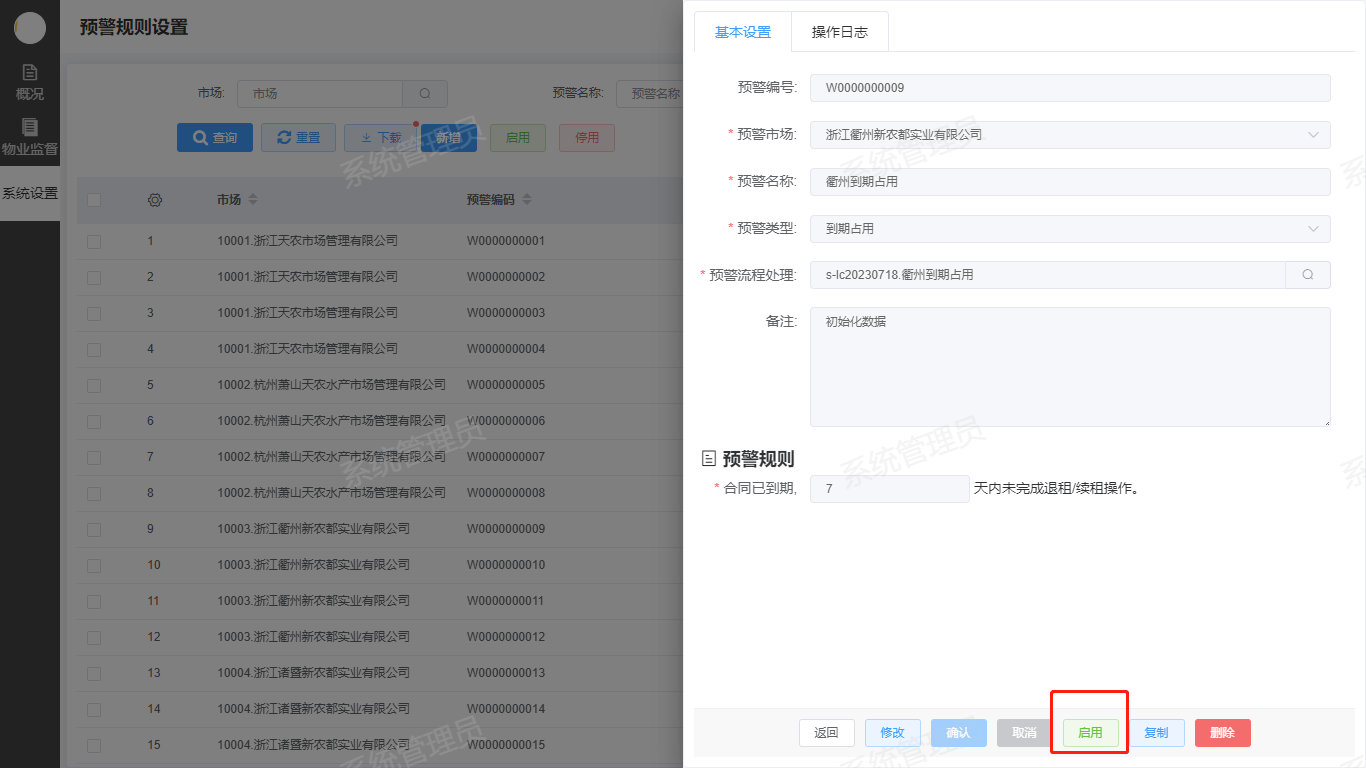
Task: Click the blue 查询 button
Action: pyautogui.click(x=215, y=138)
